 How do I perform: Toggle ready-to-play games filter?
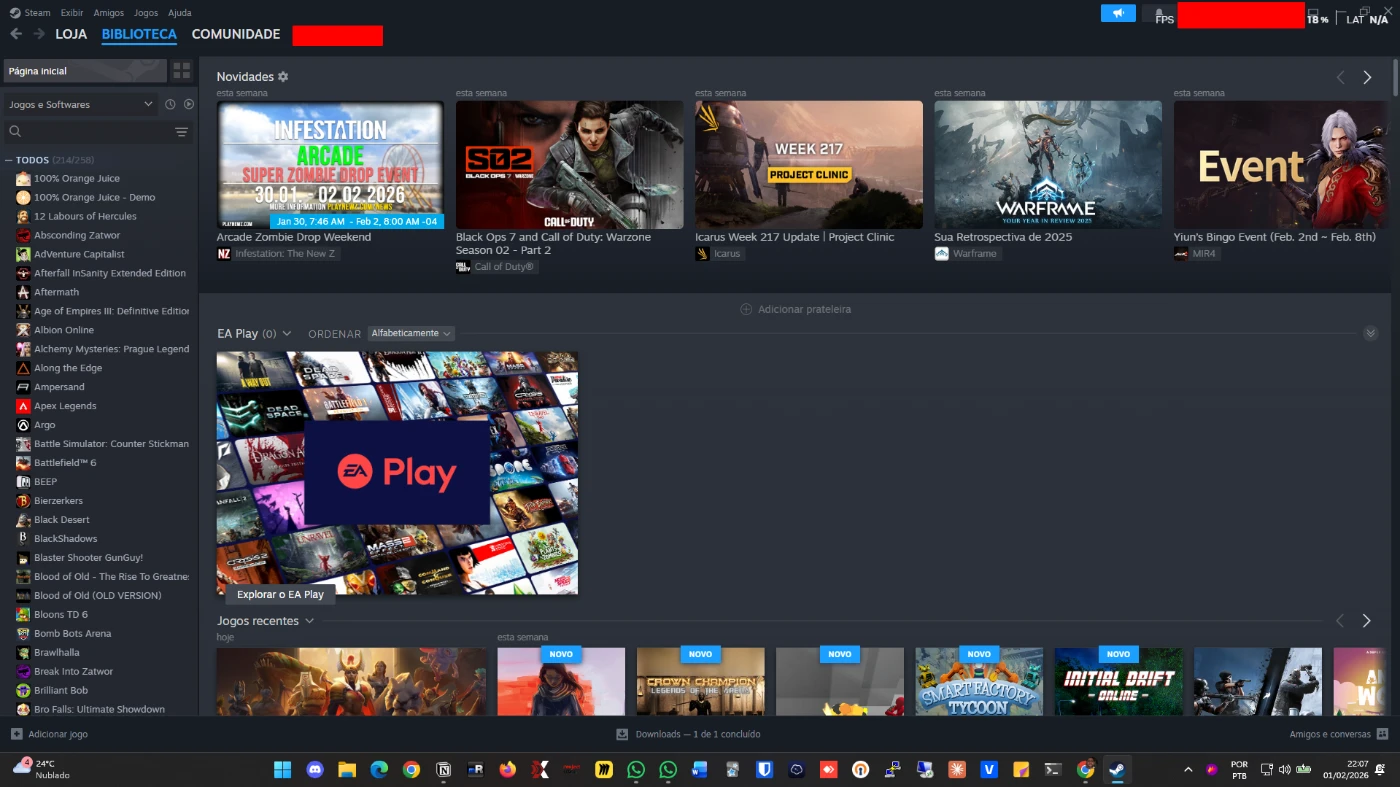(188, 105)
